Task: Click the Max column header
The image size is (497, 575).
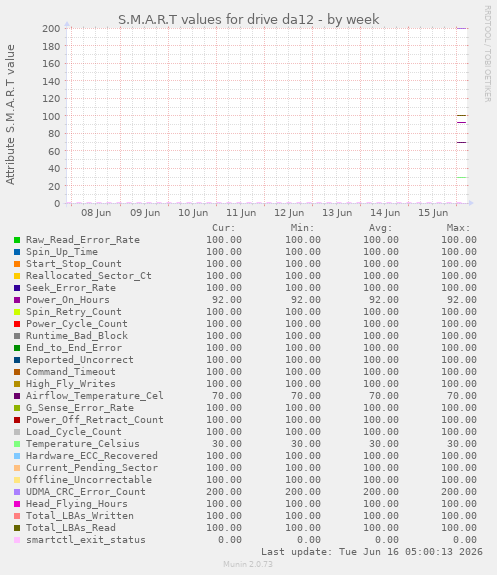Action: click(458, 228)
